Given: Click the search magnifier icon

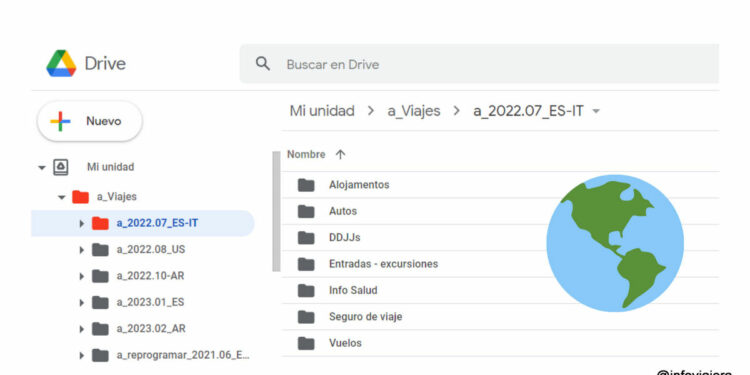Looking at the screenshot, I should point(263,64).
